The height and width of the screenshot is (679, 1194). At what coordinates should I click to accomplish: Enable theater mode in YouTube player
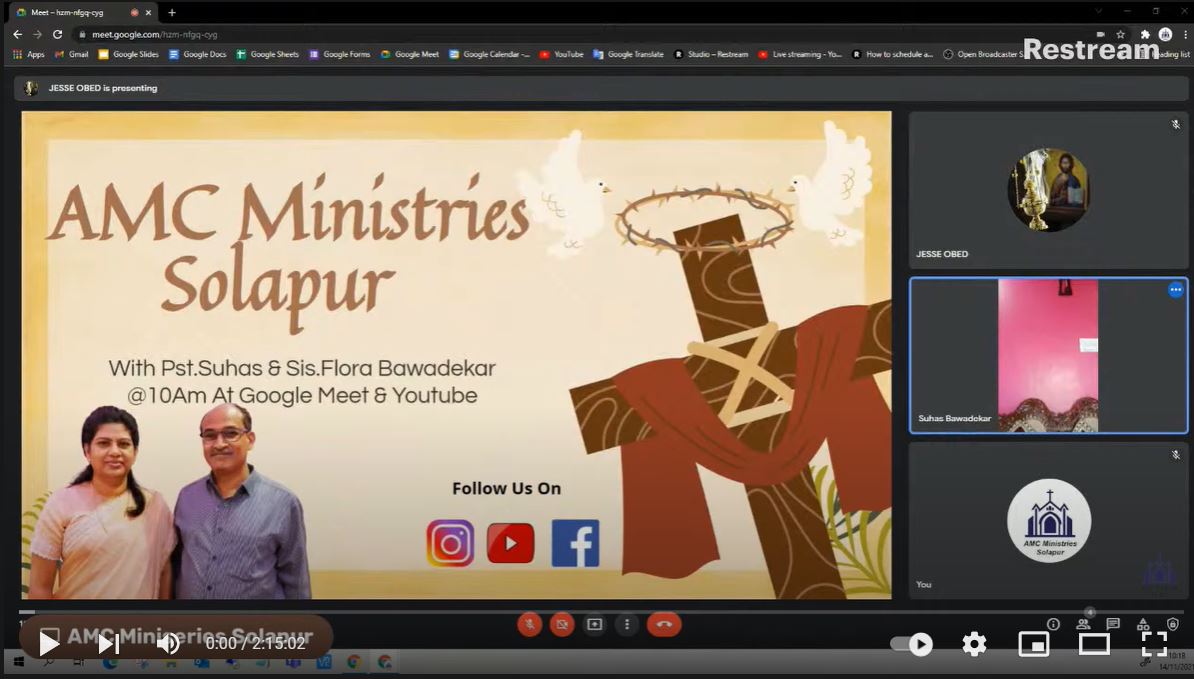(1093, 644)
